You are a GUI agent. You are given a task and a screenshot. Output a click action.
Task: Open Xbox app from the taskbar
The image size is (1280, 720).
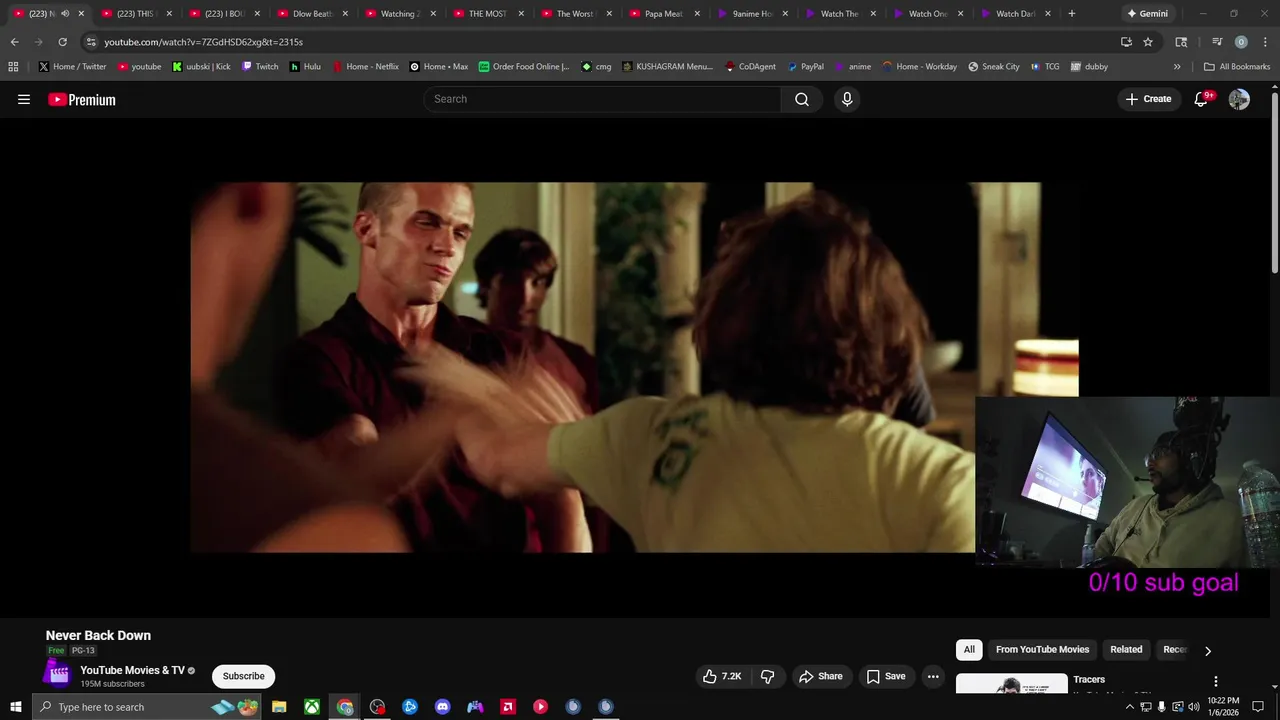312,707
